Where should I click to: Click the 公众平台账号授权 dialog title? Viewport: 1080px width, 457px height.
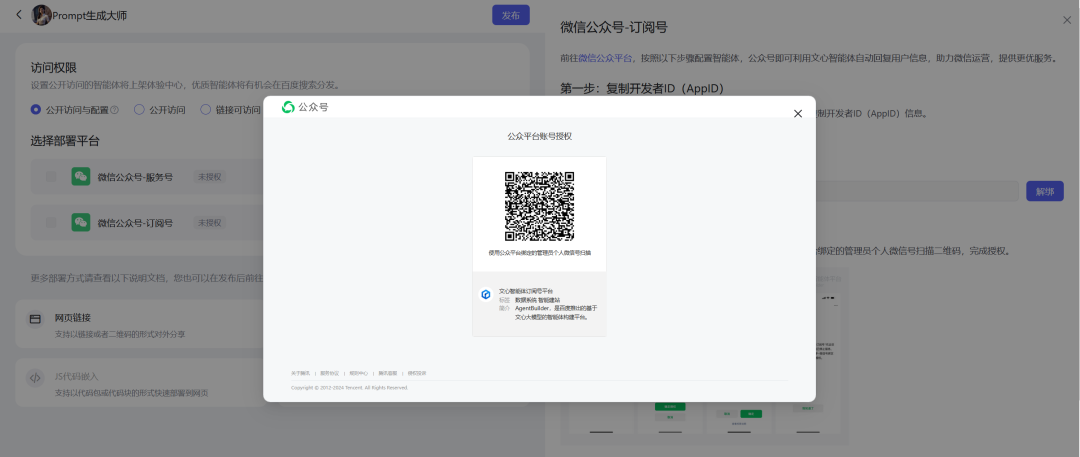click(539, 136)
